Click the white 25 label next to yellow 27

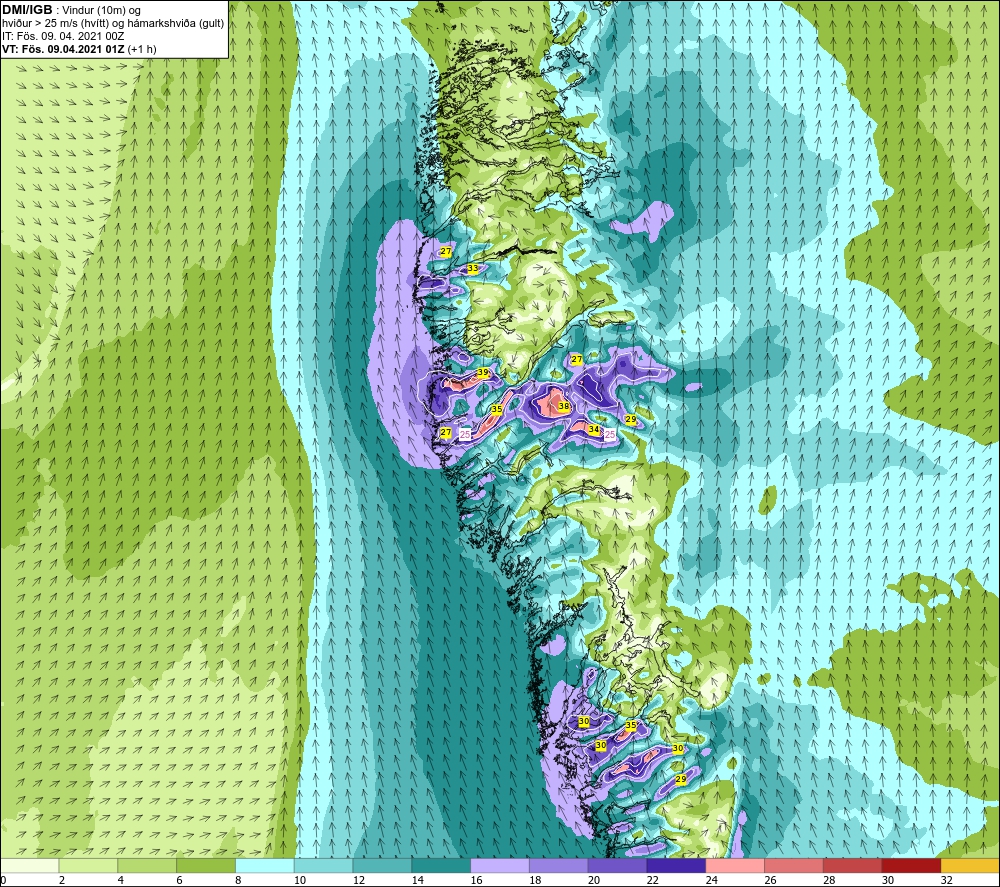pos(466,434)
